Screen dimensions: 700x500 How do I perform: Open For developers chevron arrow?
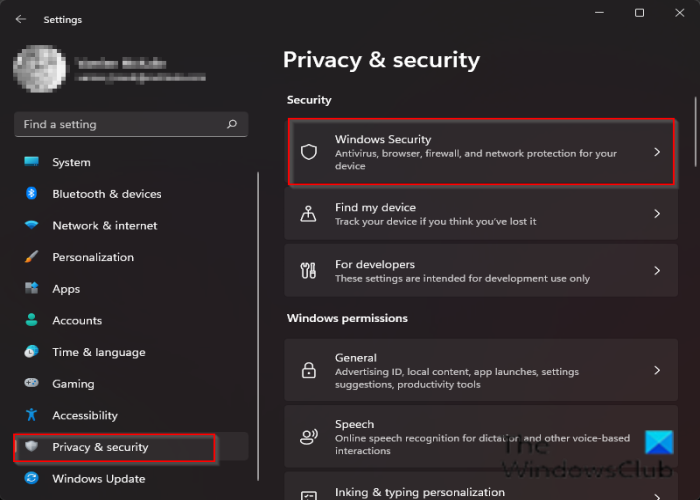[657, 271]
